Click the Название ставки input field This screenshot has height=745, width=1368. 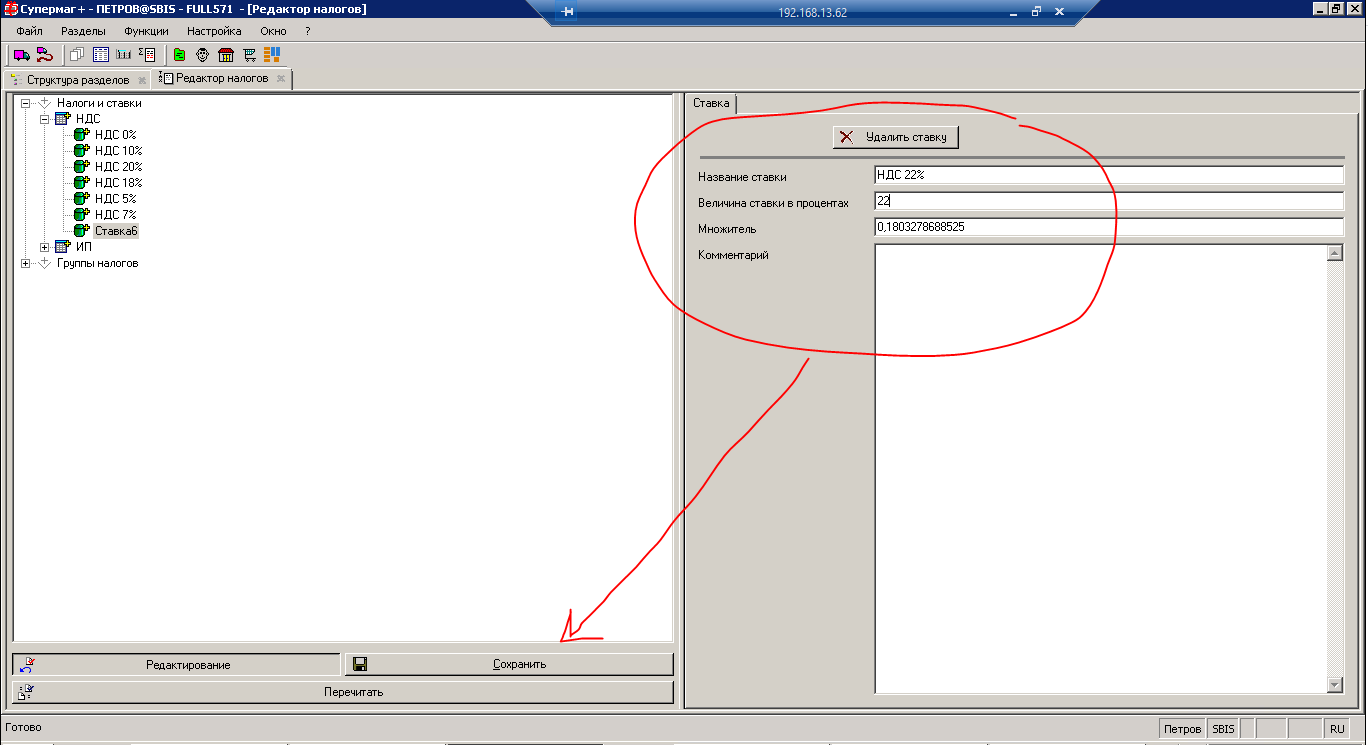click(x=1108, y=176)
